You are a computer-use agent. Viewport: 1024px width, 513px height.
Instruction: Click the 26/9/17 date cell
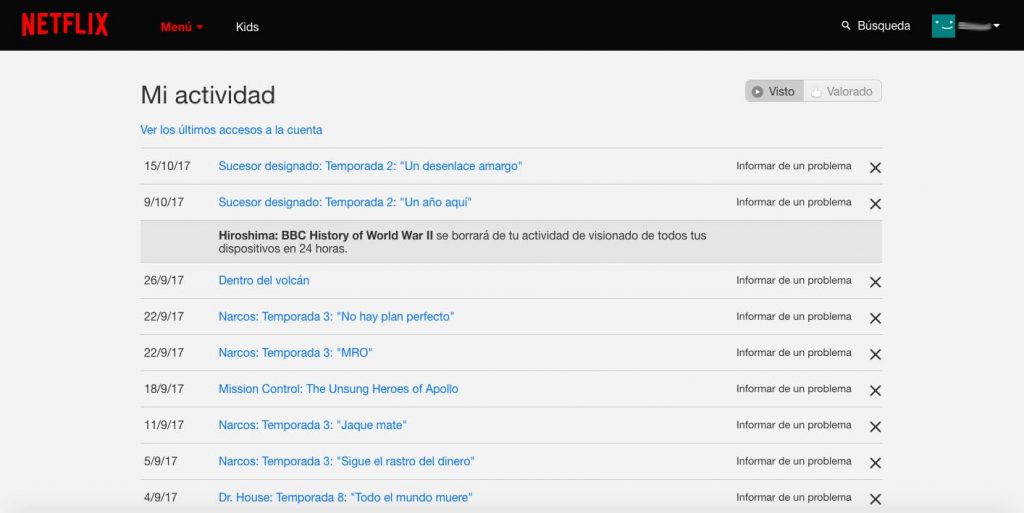coord(164,280)
